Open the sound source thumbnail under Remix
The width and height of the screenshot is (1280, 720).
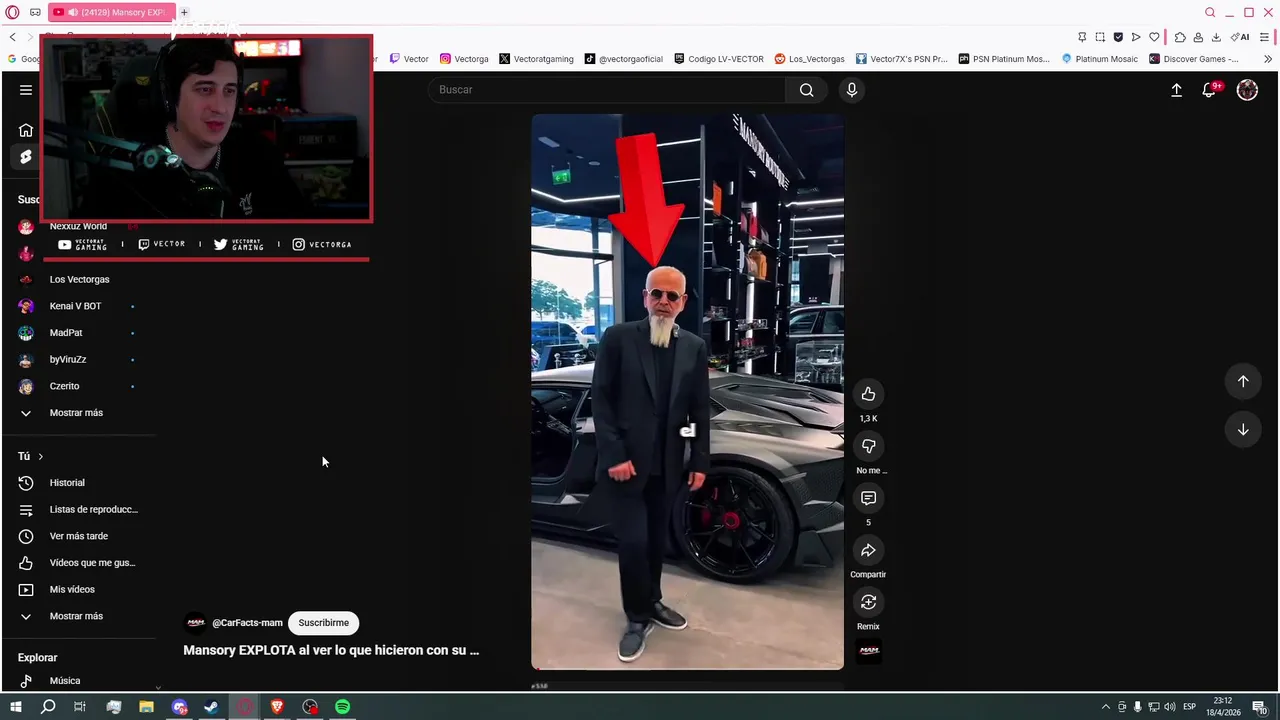pyautogui.click(x=869, y=651)
